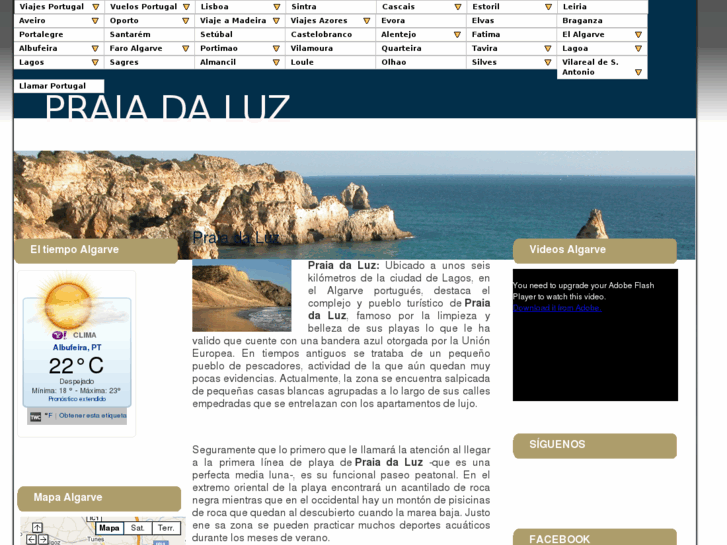The height and width of the screenshot is (545, 727).
Task: Click the El tiempo Algarve header
Action: click(96, 250)
